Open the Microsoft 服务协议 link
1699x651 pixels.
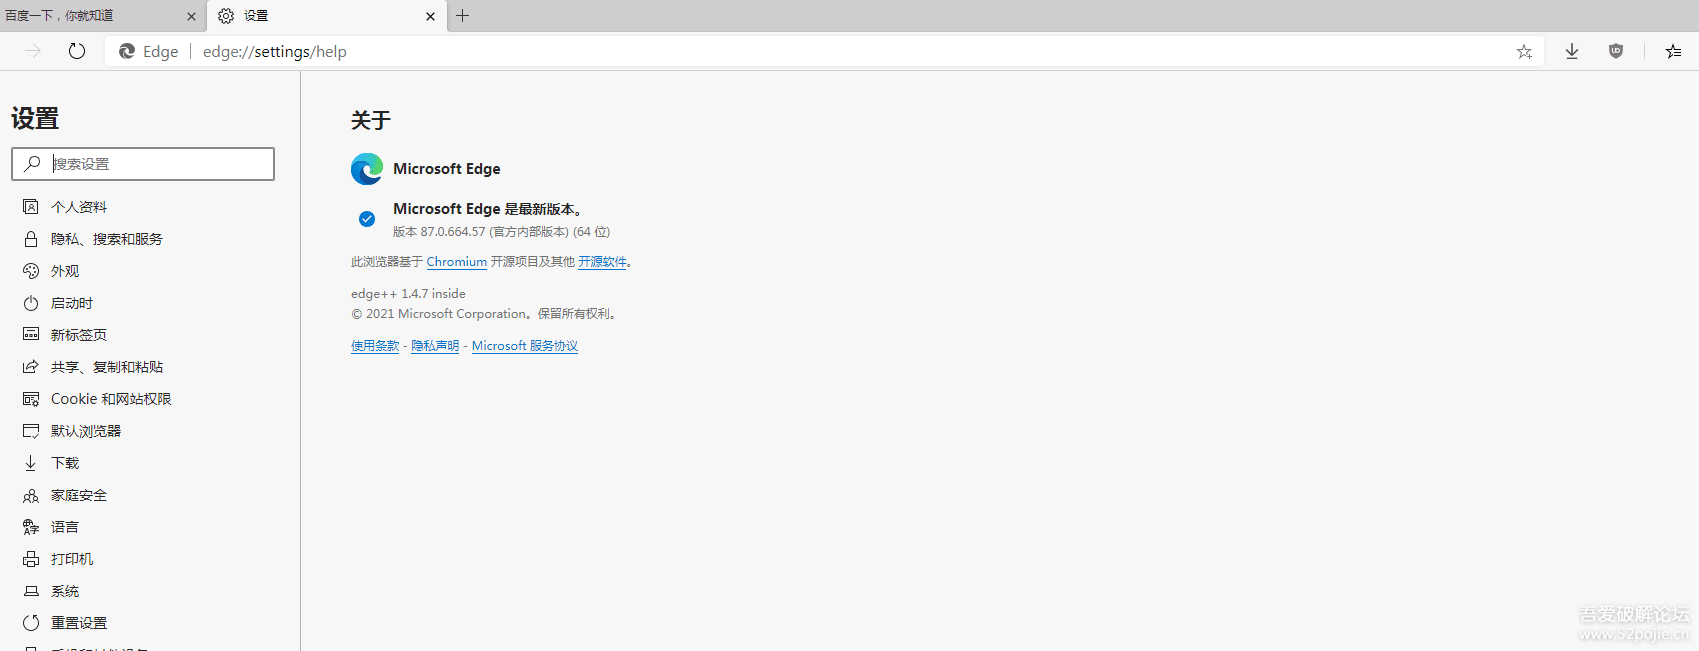coord(525,346)
